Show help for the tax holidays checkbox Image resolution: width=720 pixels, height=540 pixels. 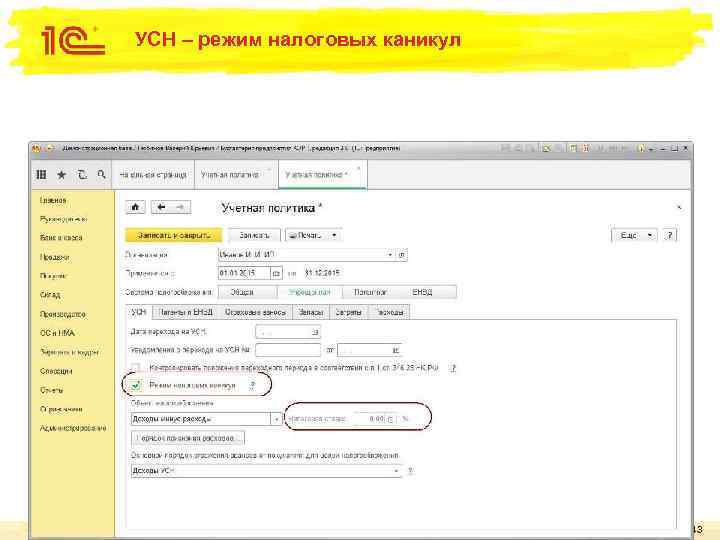point(252,386)
